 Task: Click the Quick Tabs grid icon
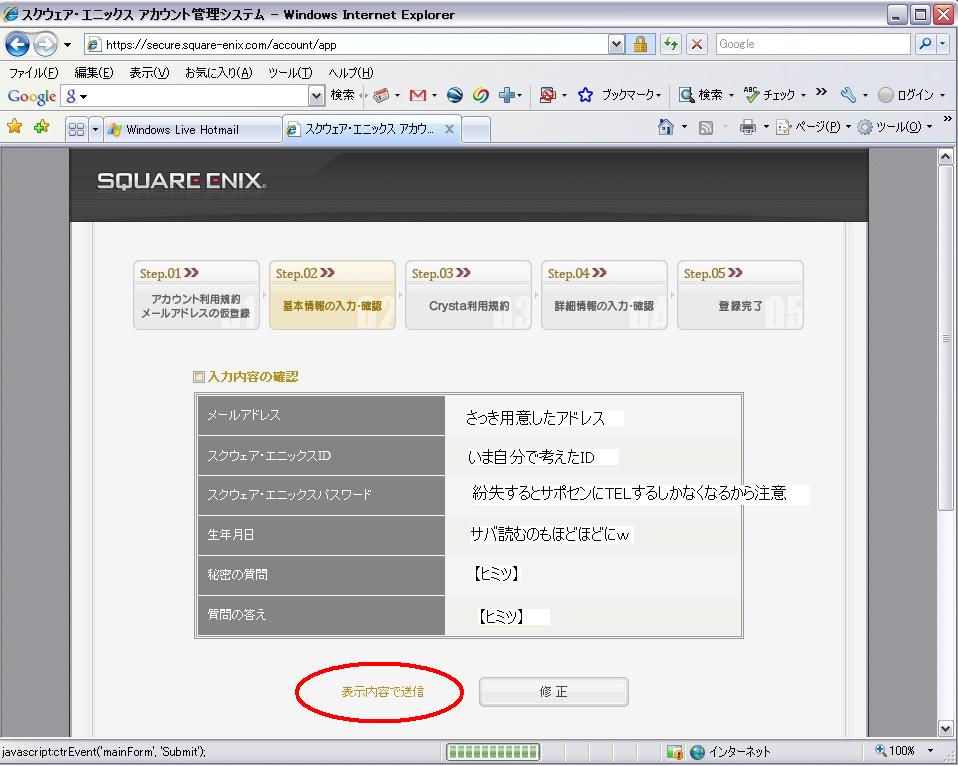76,129
